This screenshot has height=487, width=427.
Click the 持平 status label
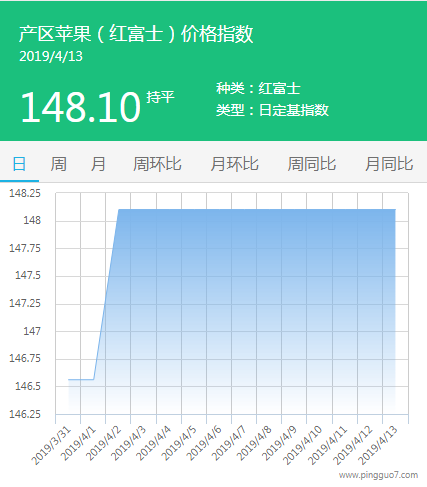160,97
